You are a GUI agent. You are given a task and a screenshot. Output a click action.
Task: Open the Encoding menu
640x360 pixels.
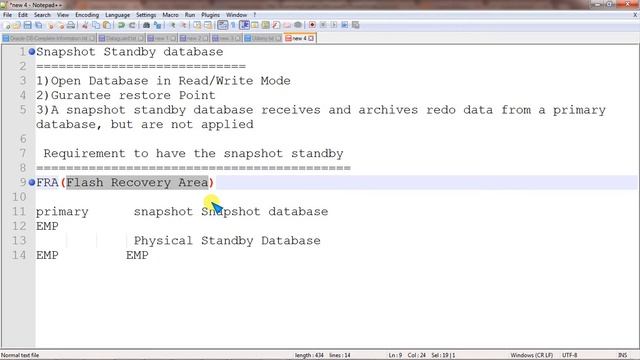coord(87,15)
